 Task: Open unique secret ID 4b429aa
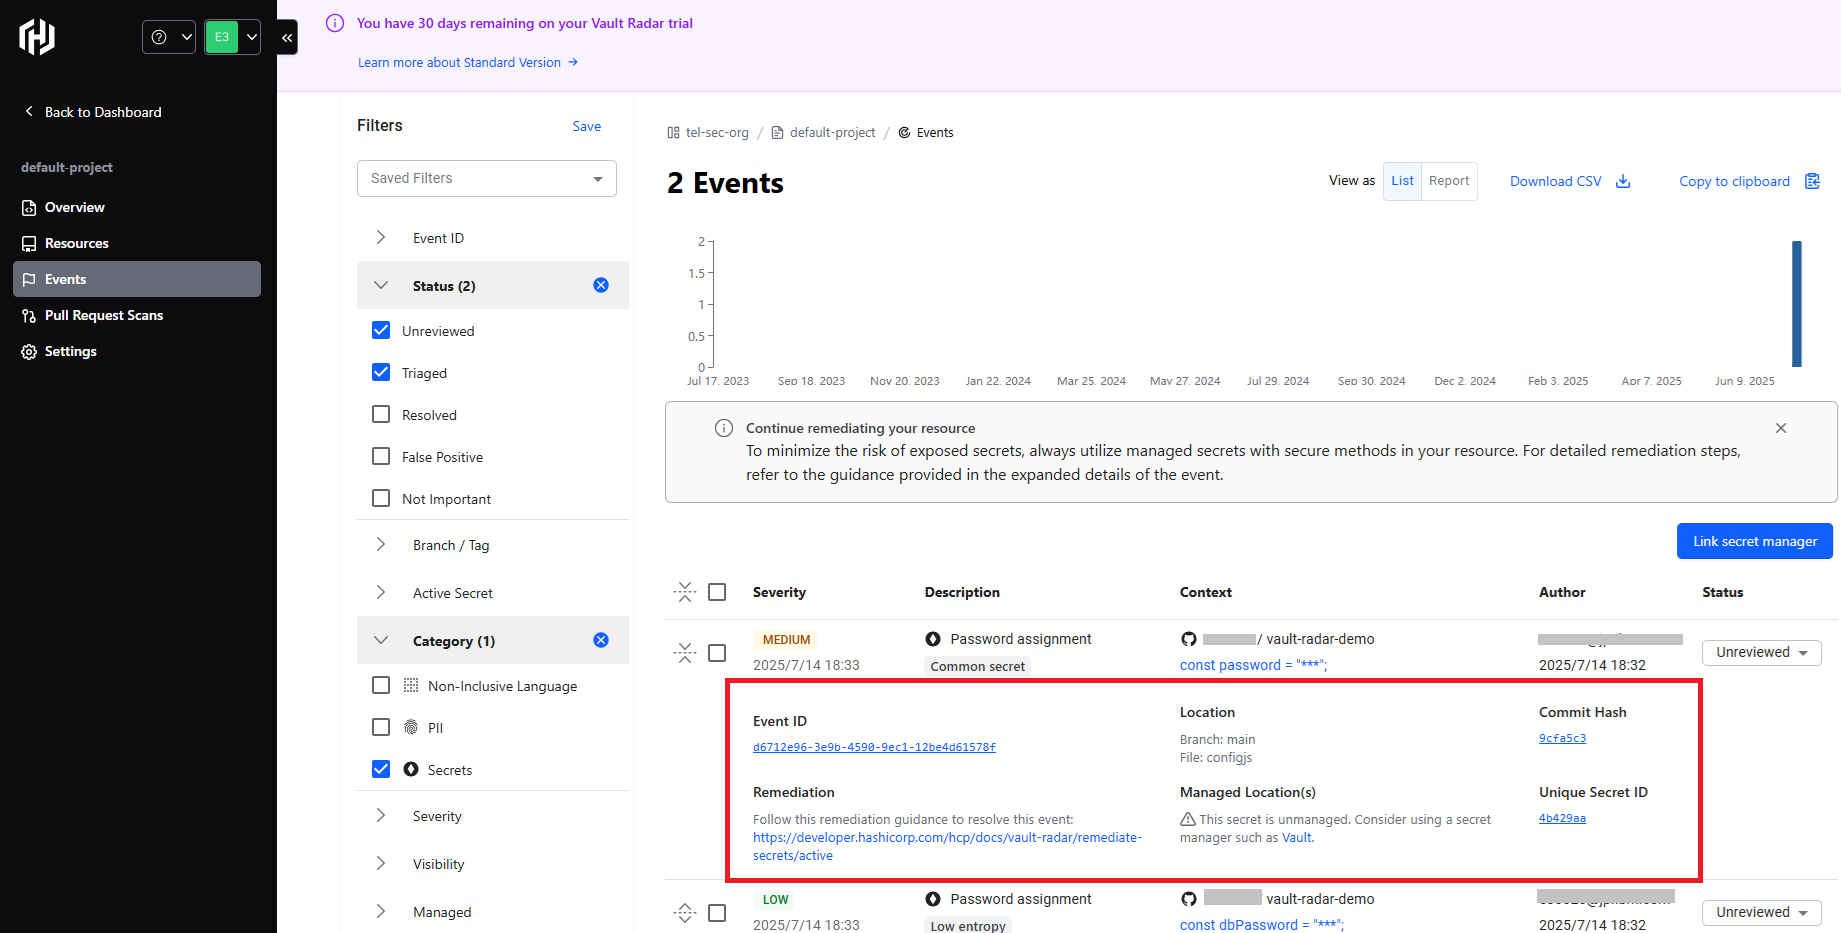click(1562, 818)
